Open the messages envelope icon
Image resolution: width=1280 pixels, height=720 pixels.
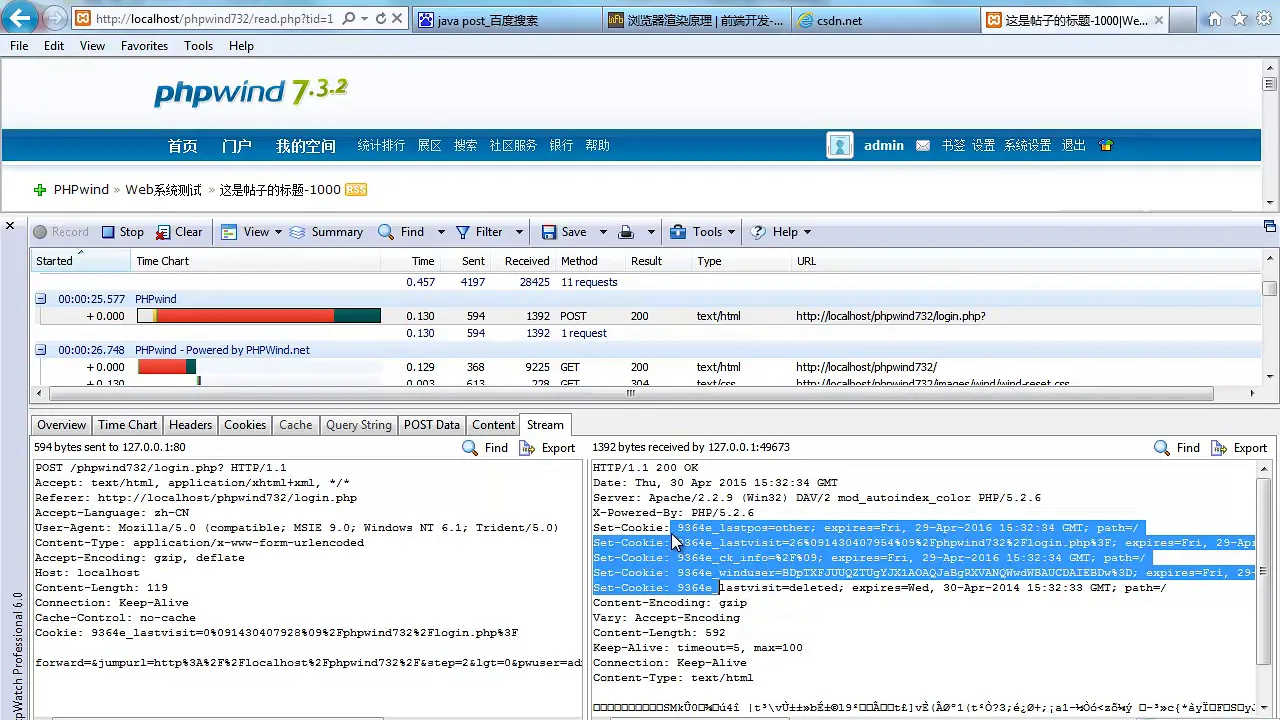click(x=922, y=146)
